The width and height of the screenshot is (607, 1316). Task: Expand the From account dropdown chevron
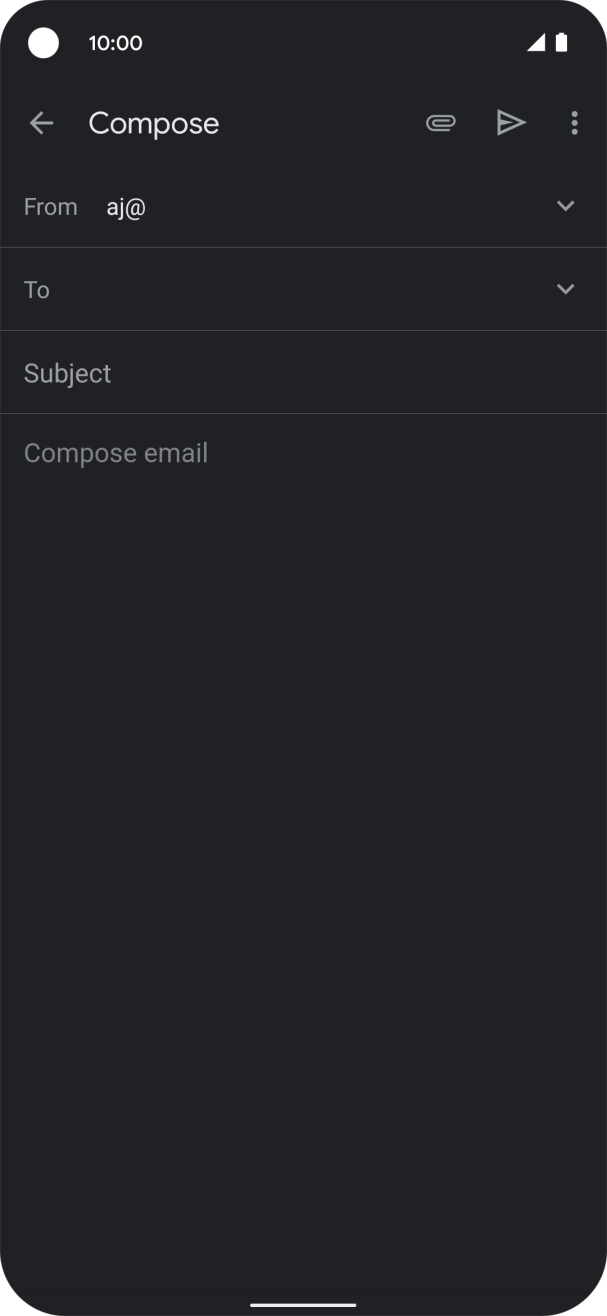566,206
